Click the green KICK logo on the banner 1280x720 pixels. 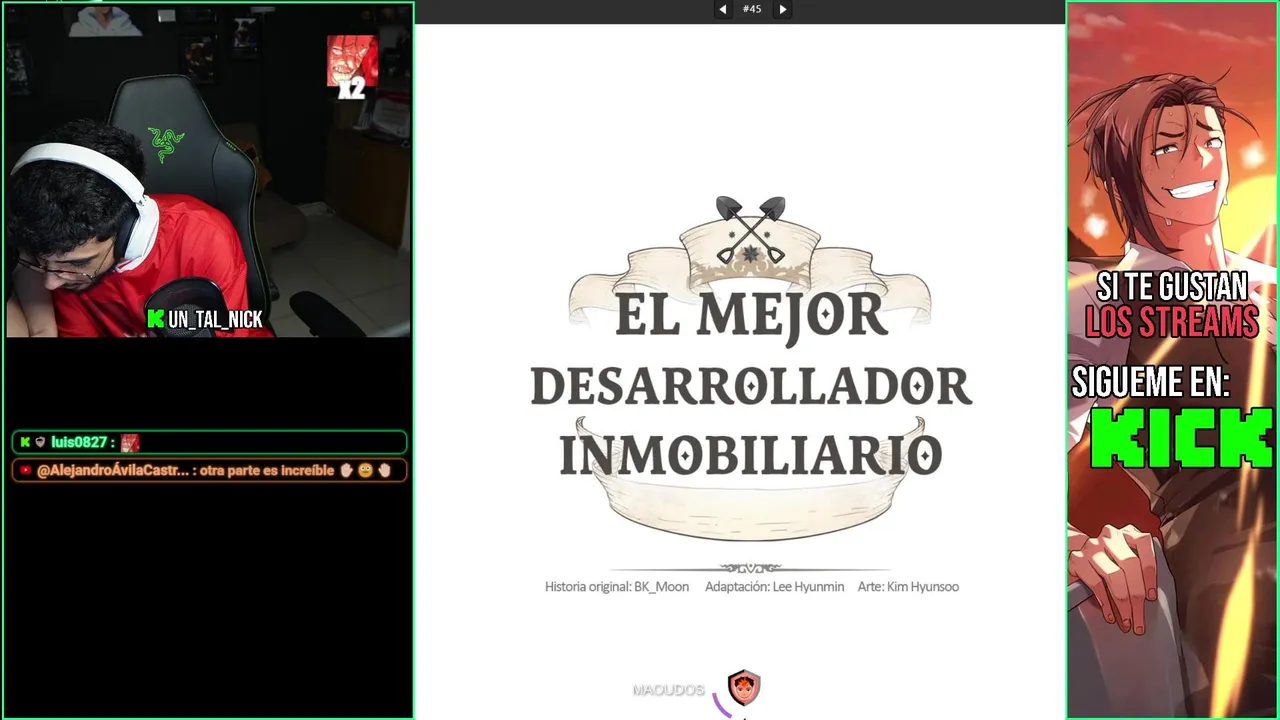[1181, 437]
